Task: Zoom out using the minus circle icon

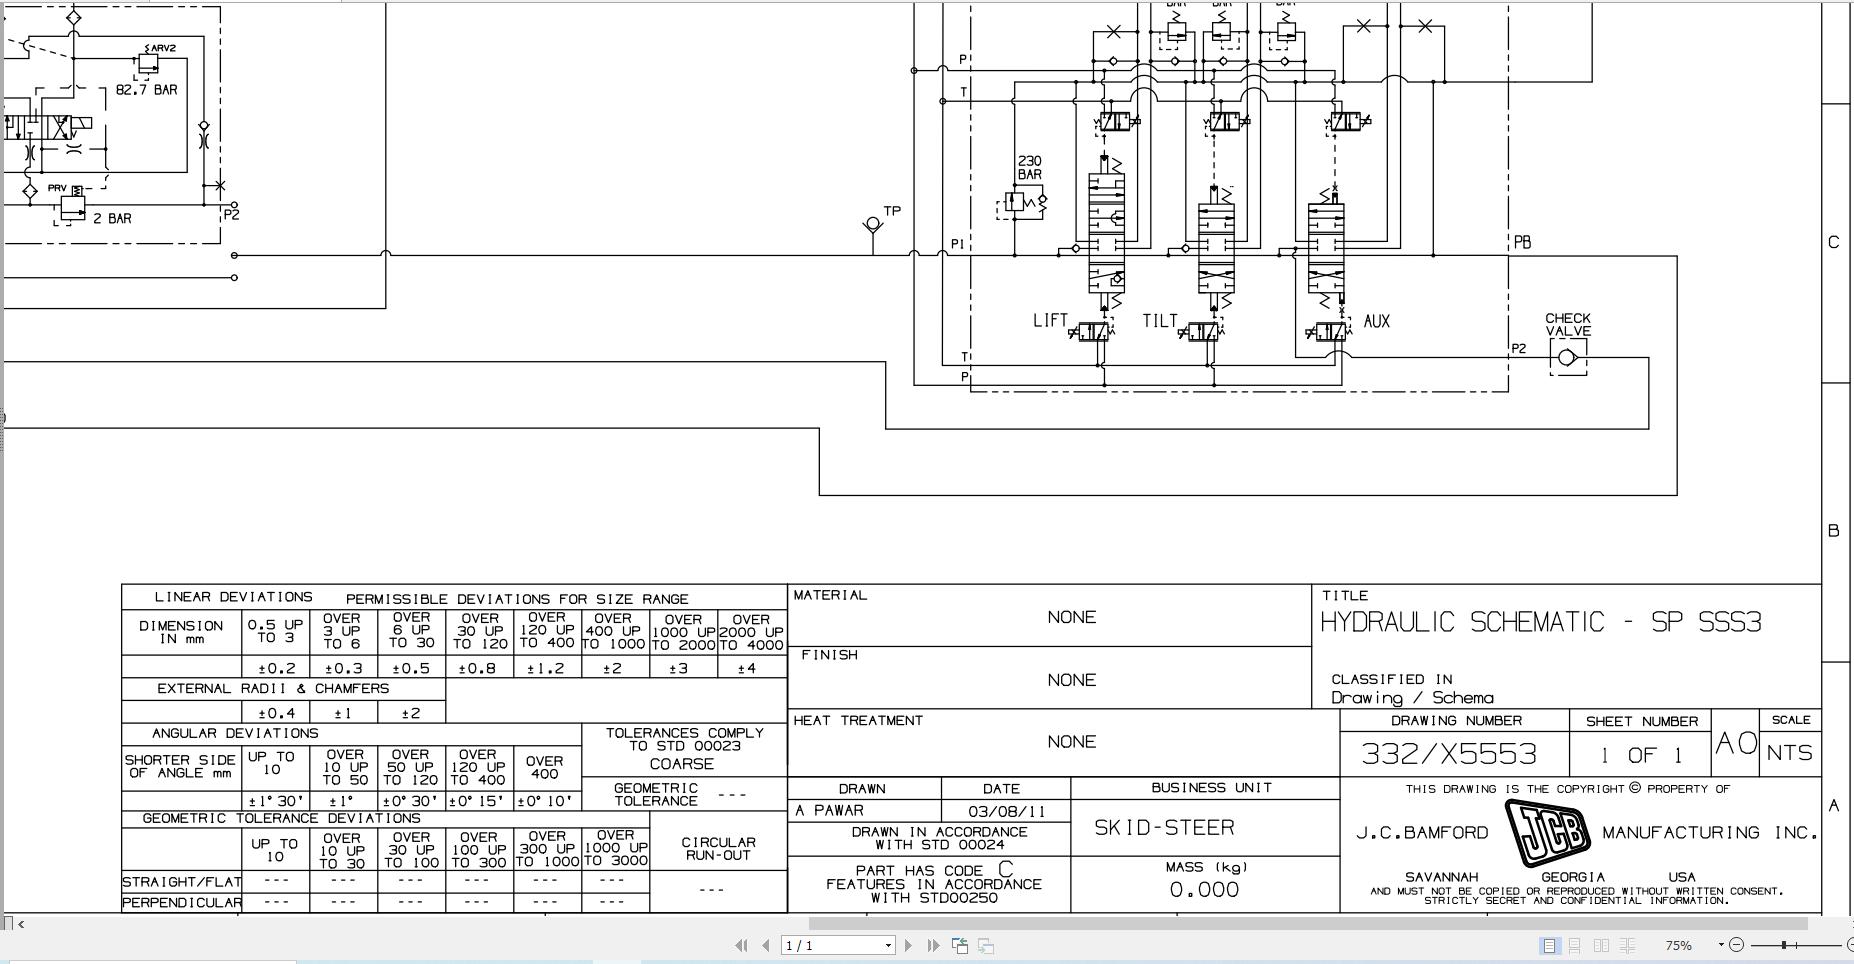Action: [1737, 945]
